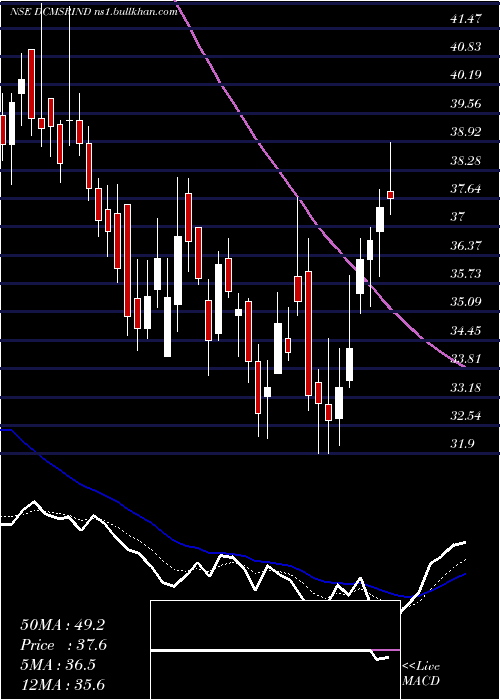The width and height of the screenshot is (500, 700).
Task: Click the 32.54 price axis label
Action: point(466,416)
